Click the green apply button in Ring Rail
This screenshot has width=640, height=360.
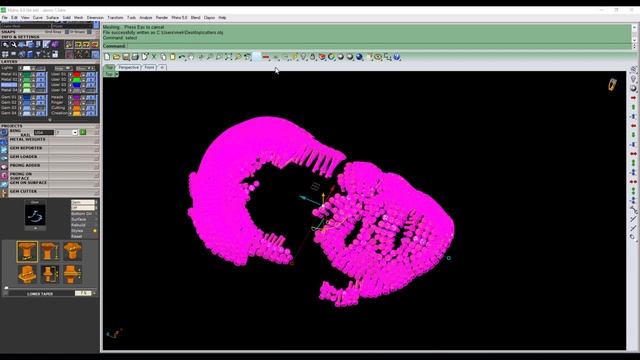click(x=83, y=132)
